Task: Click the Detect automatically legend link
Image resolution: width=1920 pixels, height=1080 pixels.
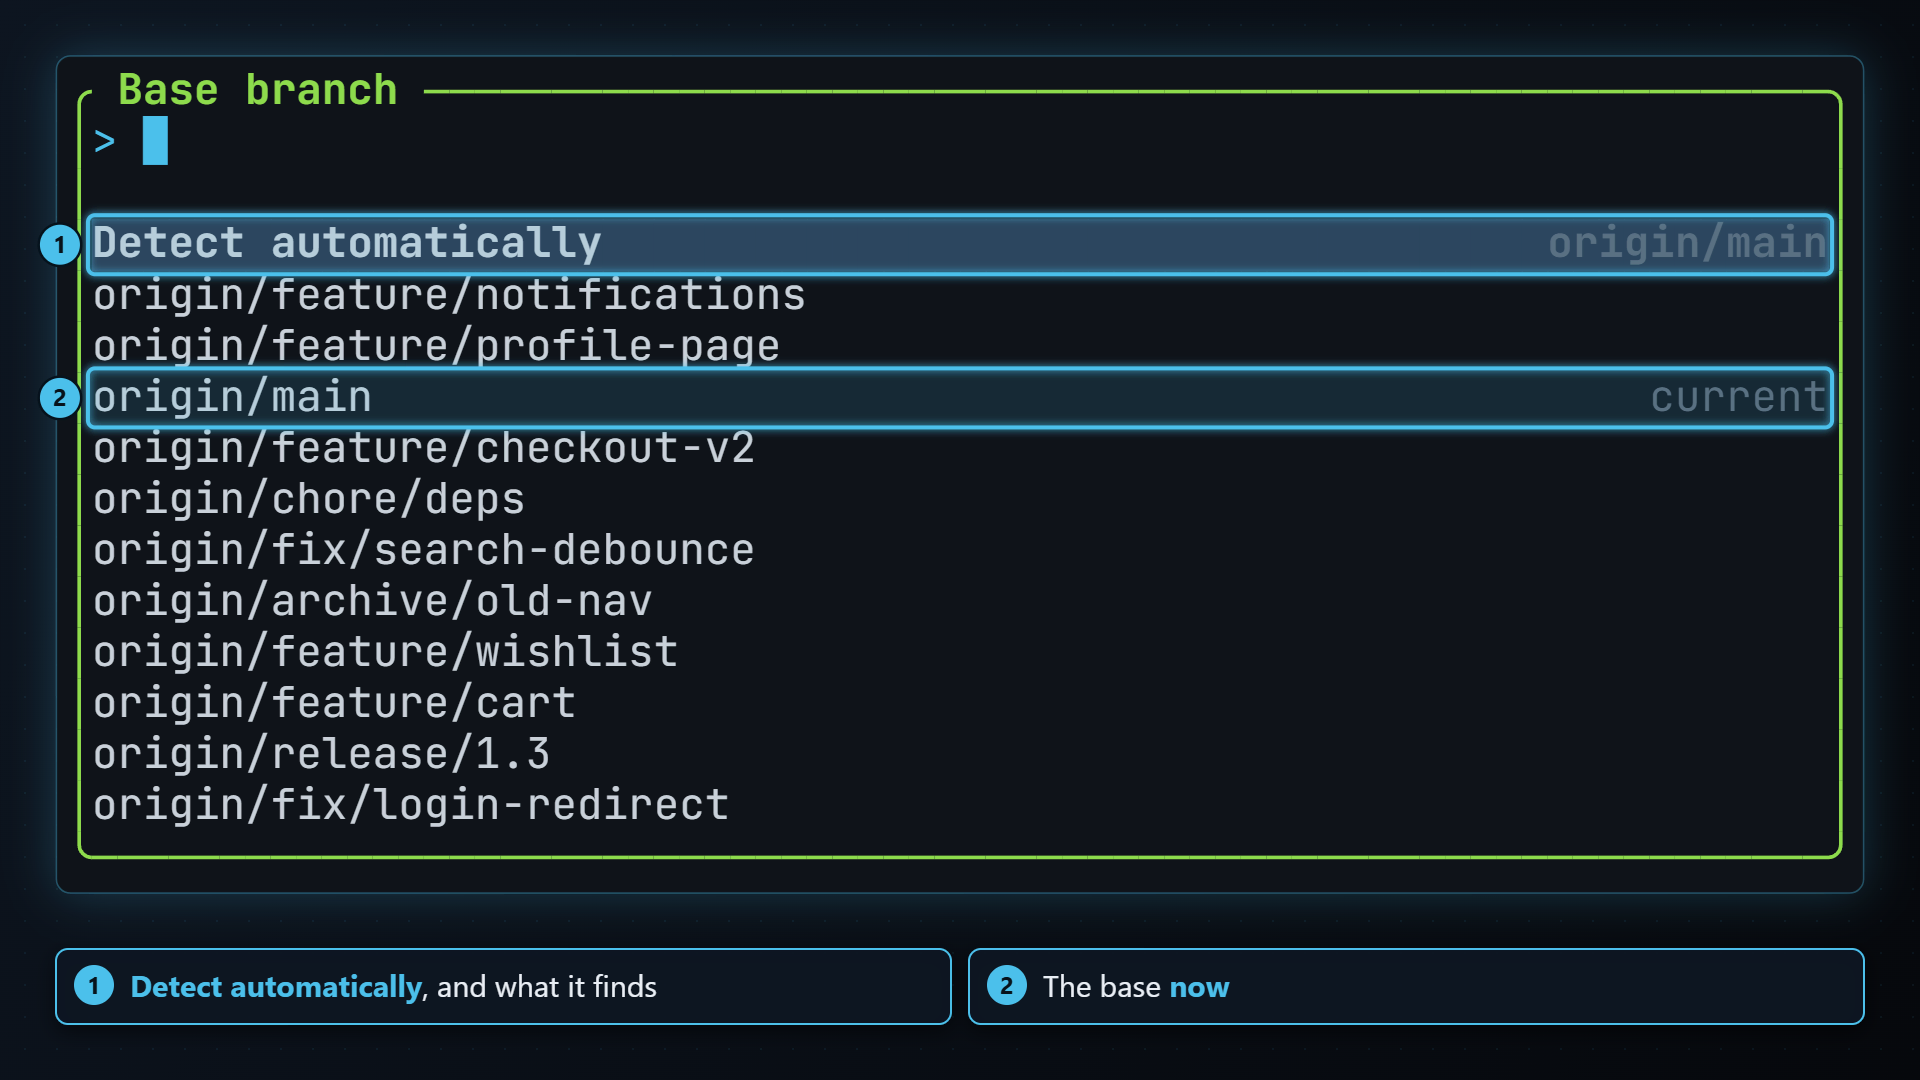Action: coord(276,987)
